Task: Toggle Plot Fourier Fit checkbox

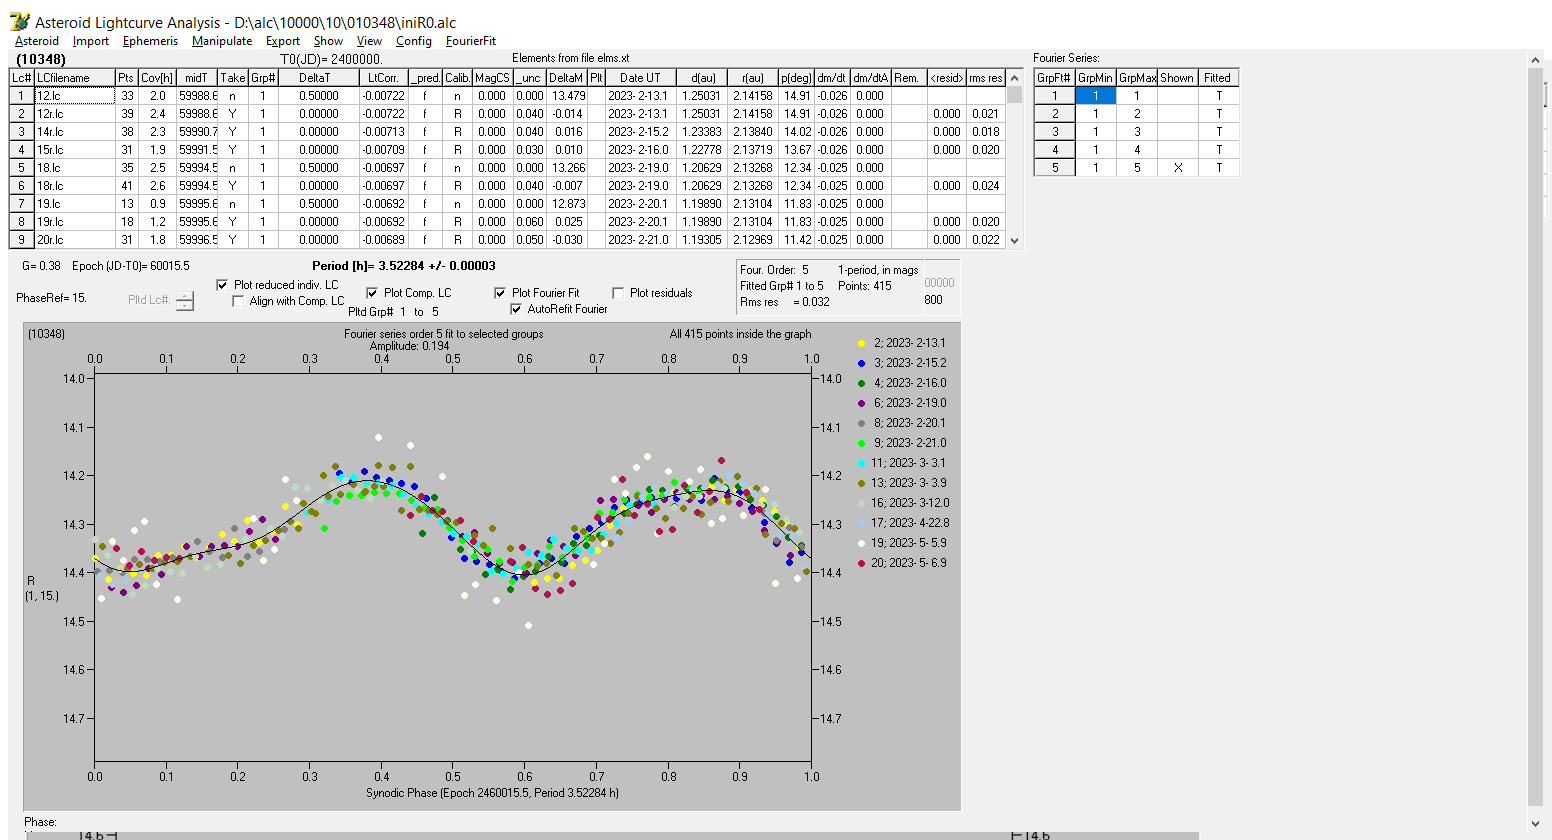Action: [x=500, y=293]
